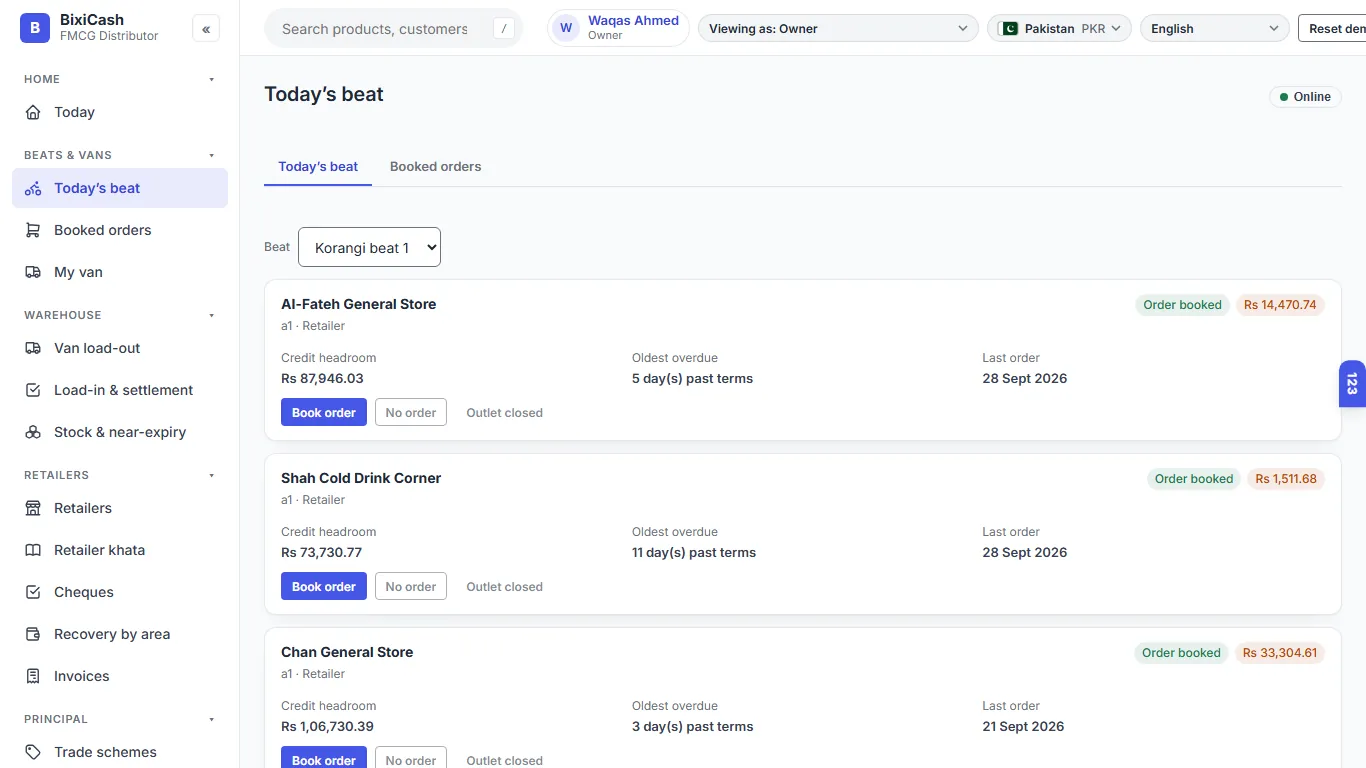Collapse the sidebar with the chevron button
Screen dimensions: 1366x768
pyautogui.click(x=206, y=29)
